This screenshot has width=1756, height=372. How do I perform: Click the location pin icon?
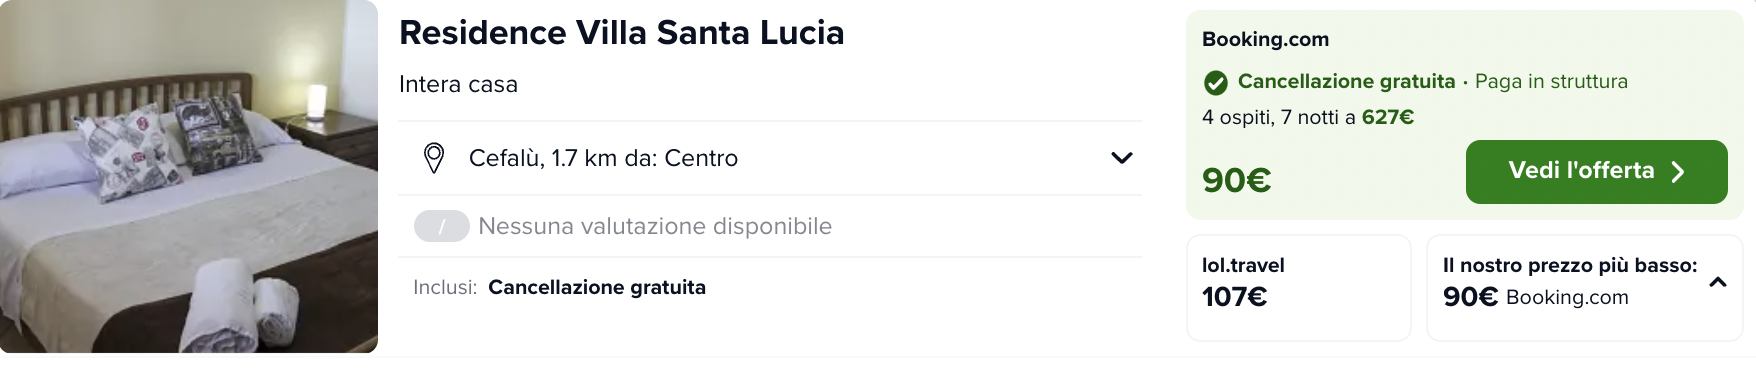pyautogui.click(x=434, y=158)
